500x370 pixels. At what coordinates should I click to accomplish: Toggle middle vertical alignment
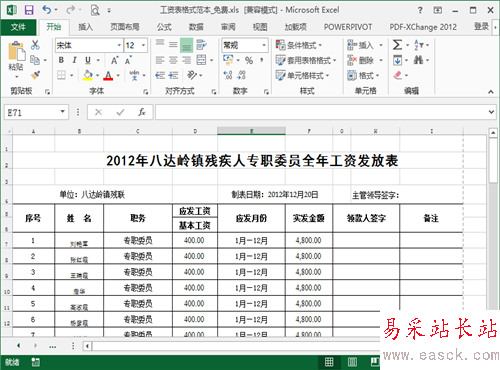coord(173,45)
